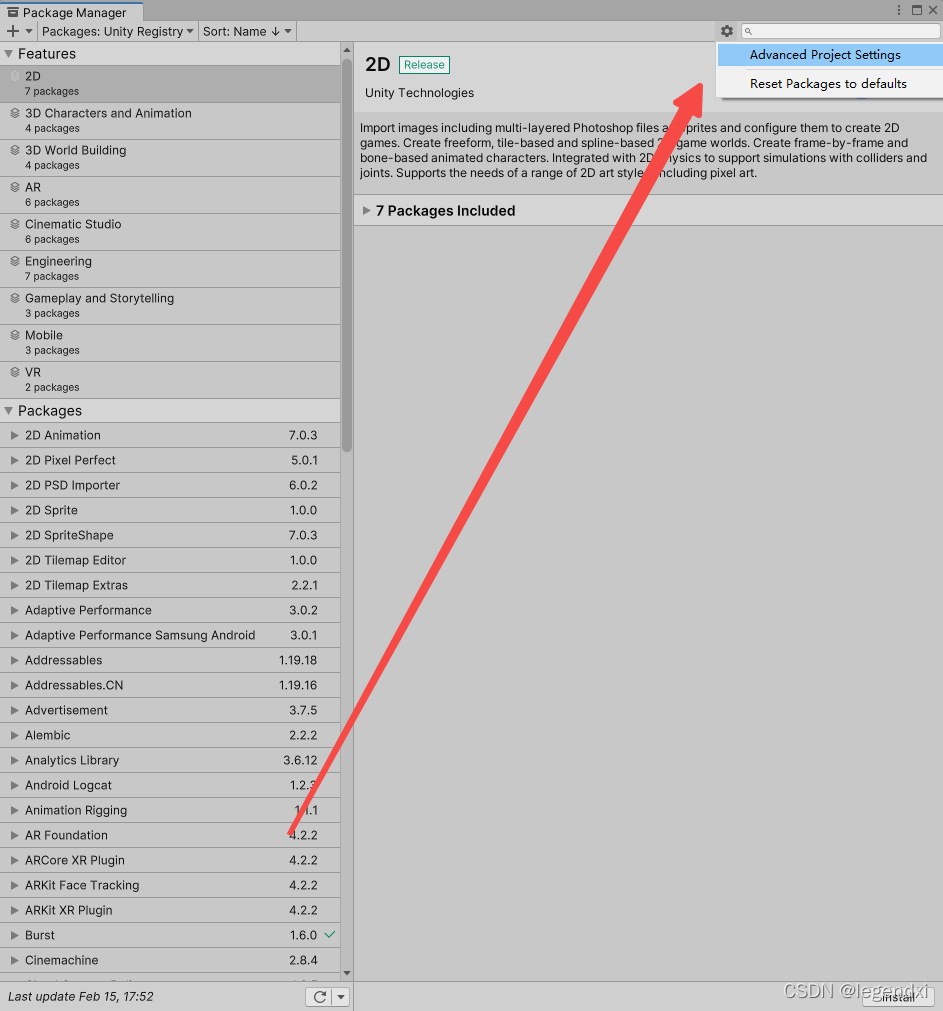The width and height of the screenshot is (943, 1011).
Task: Select the Gameplay and Storytelling feature
Action: click(x=170, y=306)
